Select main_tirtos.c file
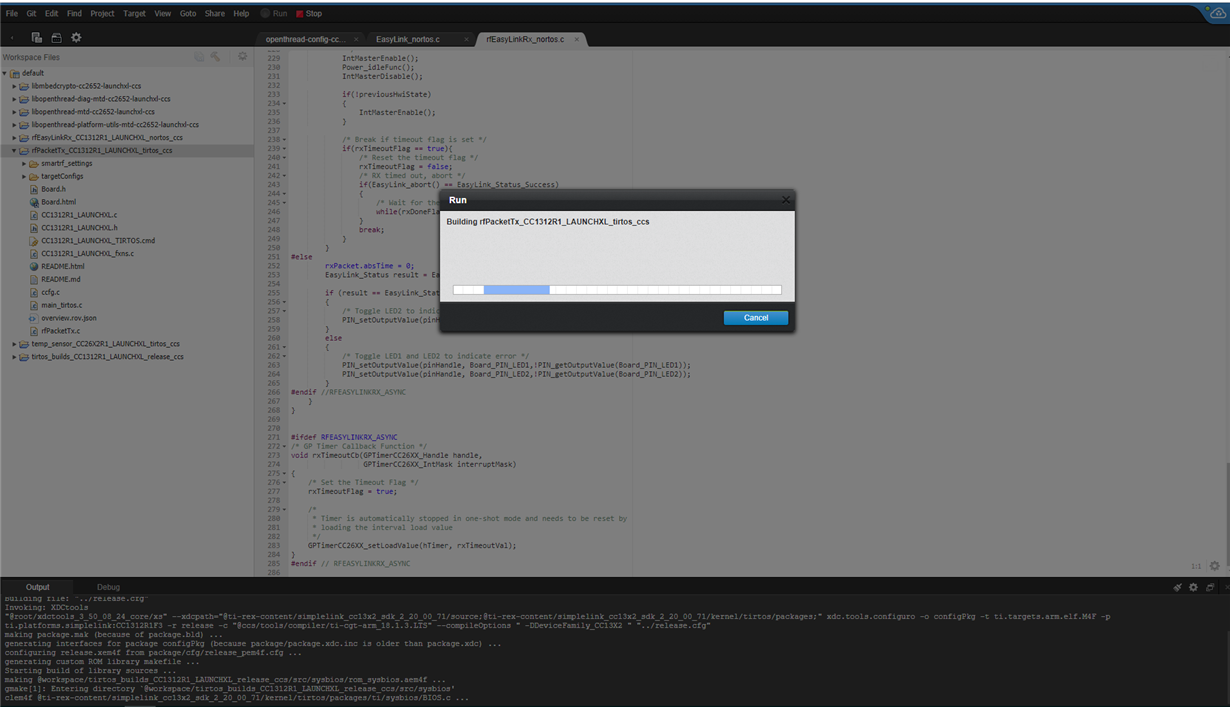Viewport: 1230px width, 707px height. click(x=62, y=305)
